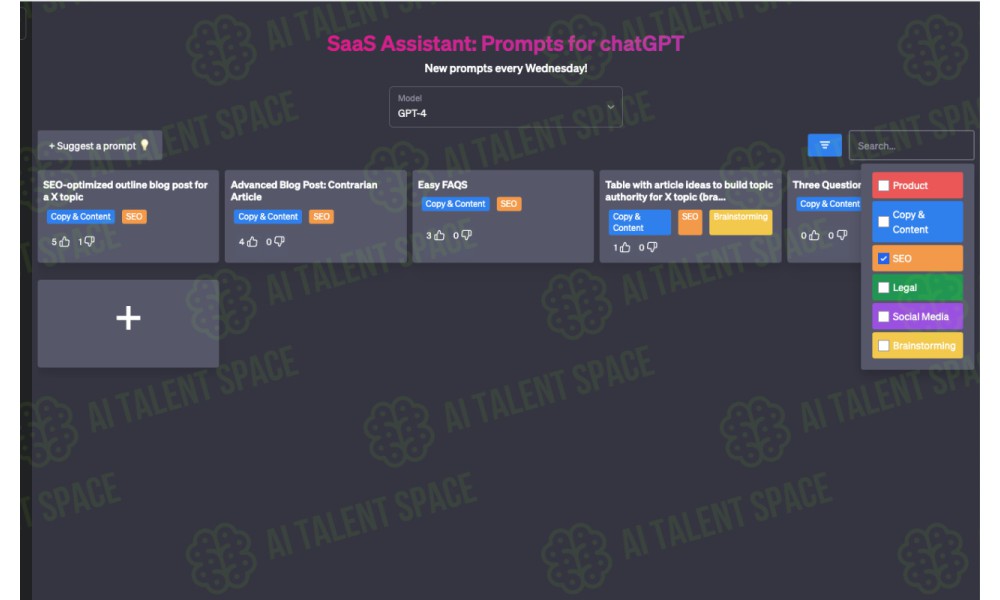Image resolution: width=1000 pixels, height=600 pixels.
Task: Enable the Copy & Content filter checkbox
Action: (x=883, y=222)
